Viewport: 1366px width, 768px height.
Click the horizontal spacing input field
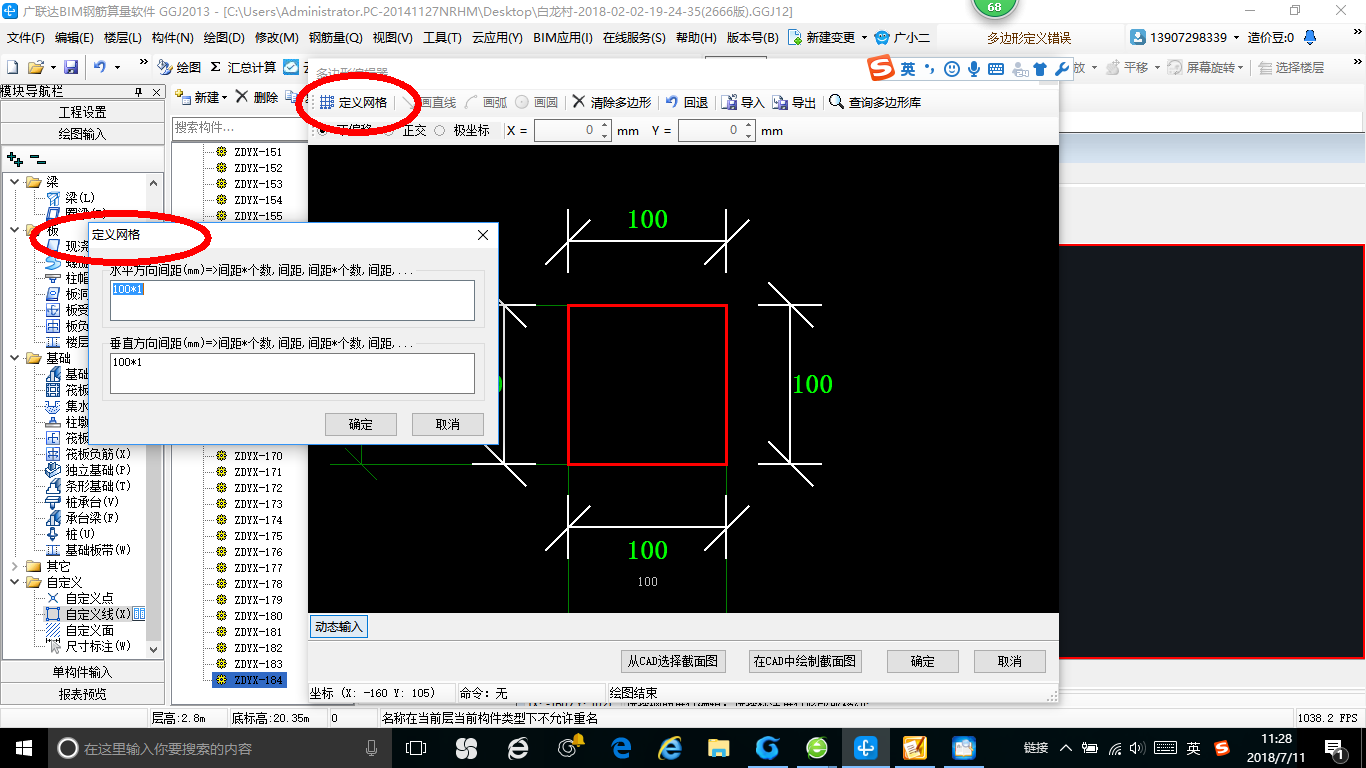pos(292,300)
